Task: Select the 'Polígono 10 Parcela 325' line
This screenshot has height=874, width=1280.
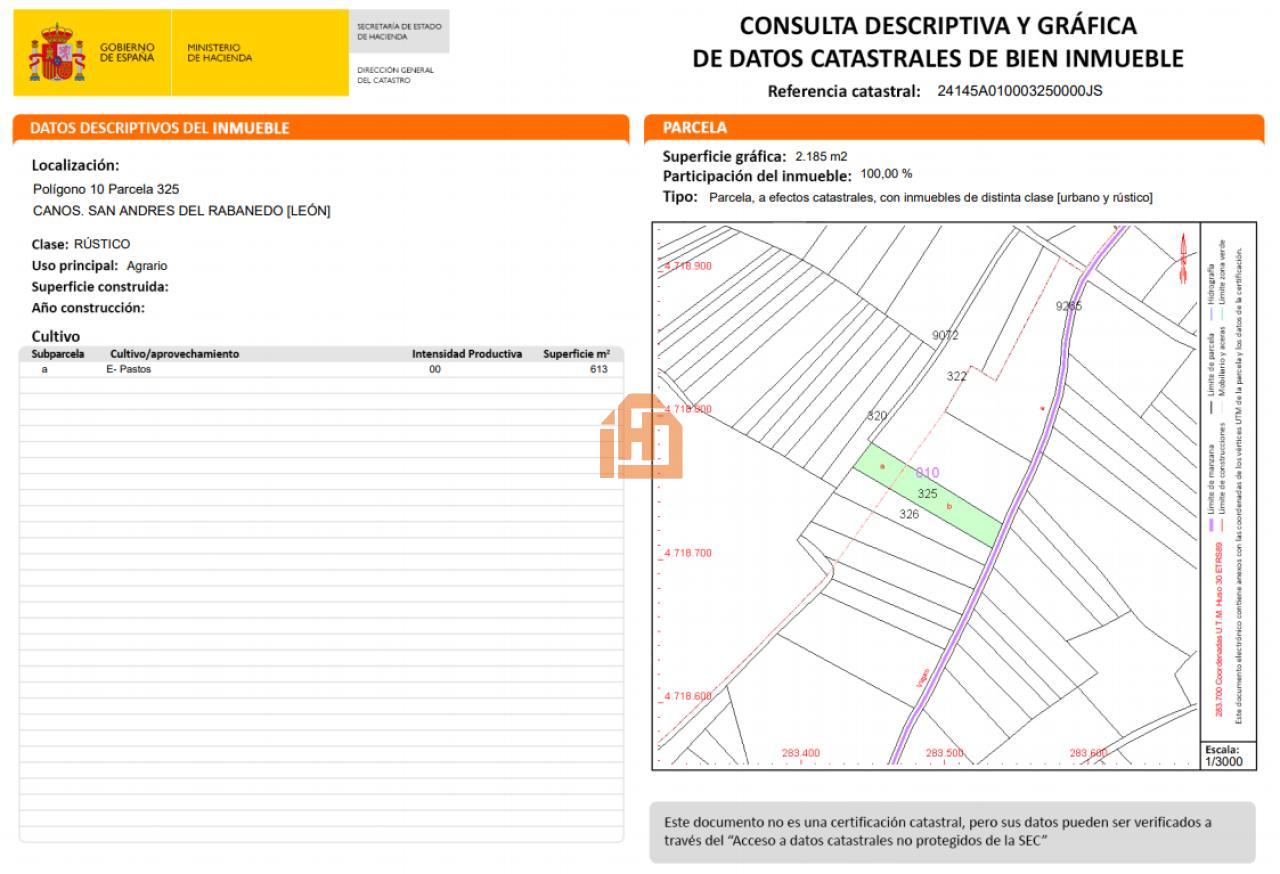Action: [106, 189]
